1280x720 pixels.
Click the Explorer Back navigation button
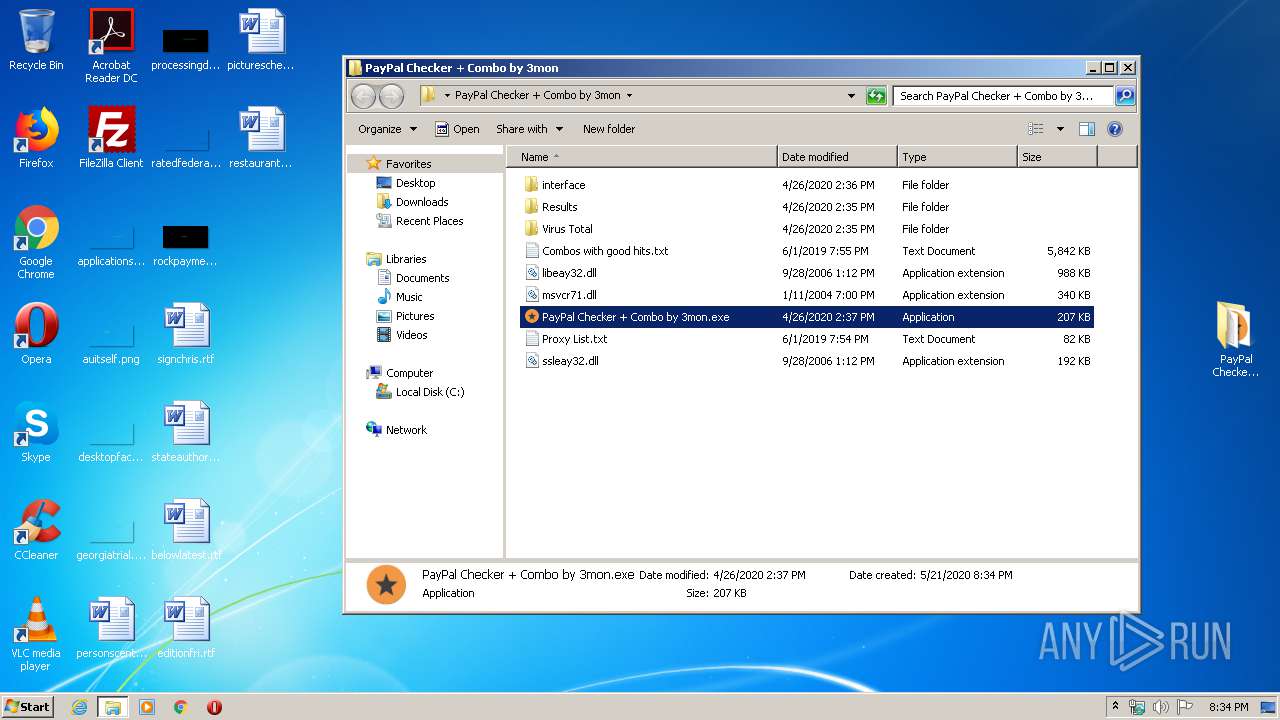point(363,96)
